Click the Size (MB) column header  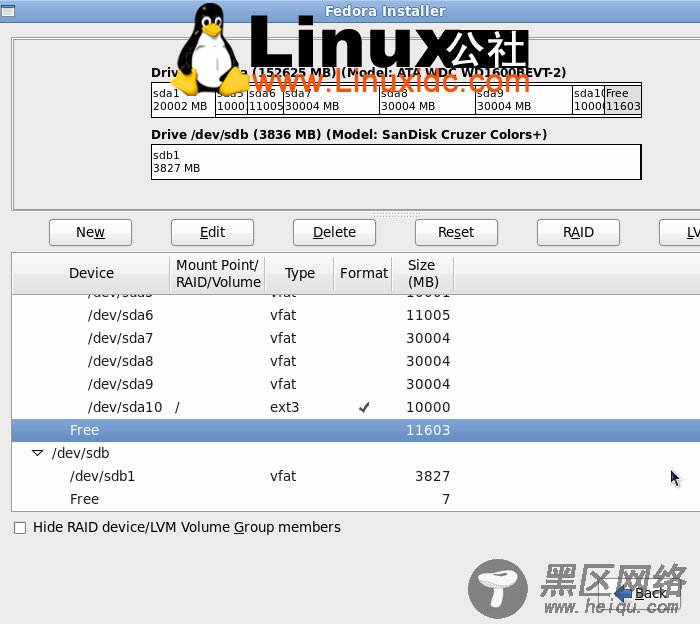[x=423, y=273]
